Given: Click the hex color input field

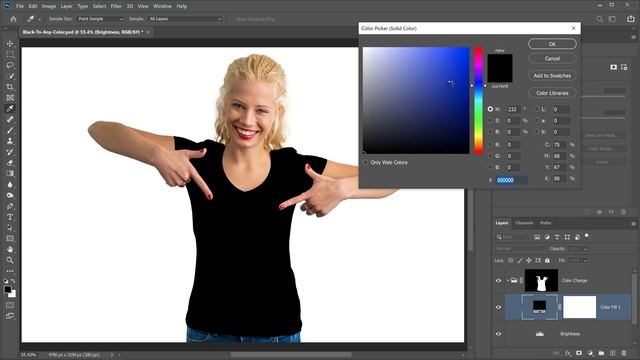Looking at the screenshot, I should tap(511, 180).
